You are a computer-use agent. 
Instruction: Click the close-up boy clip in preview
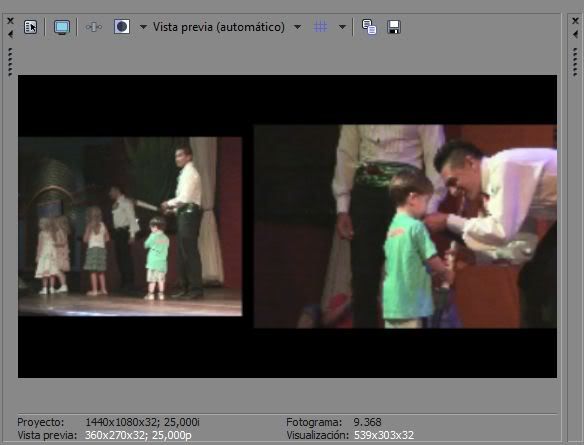click(405, 226)
